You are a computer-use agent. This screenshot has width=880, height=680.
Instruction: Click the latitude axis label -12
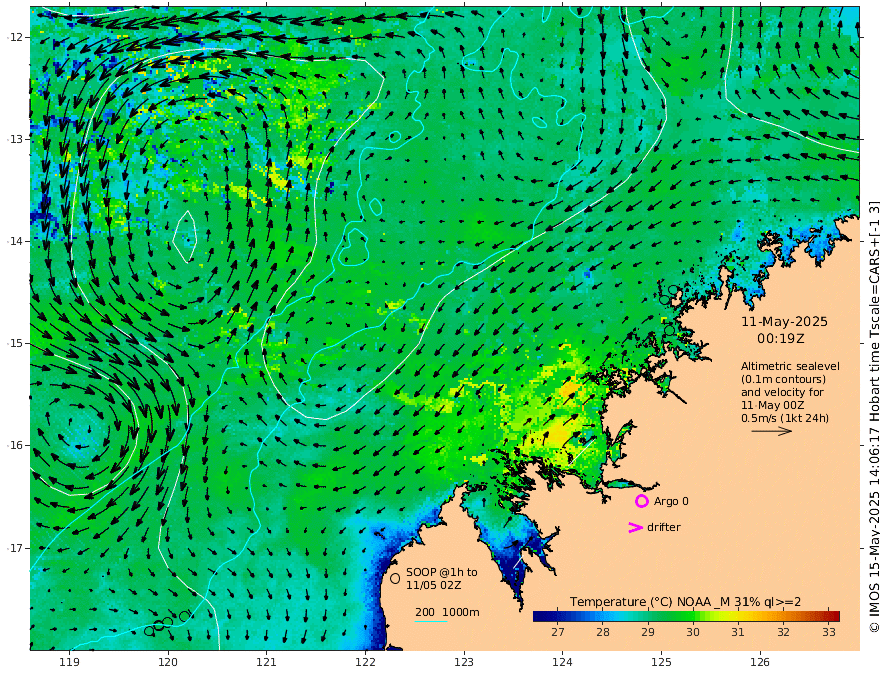pyautogui.click(x=15, y=37)
